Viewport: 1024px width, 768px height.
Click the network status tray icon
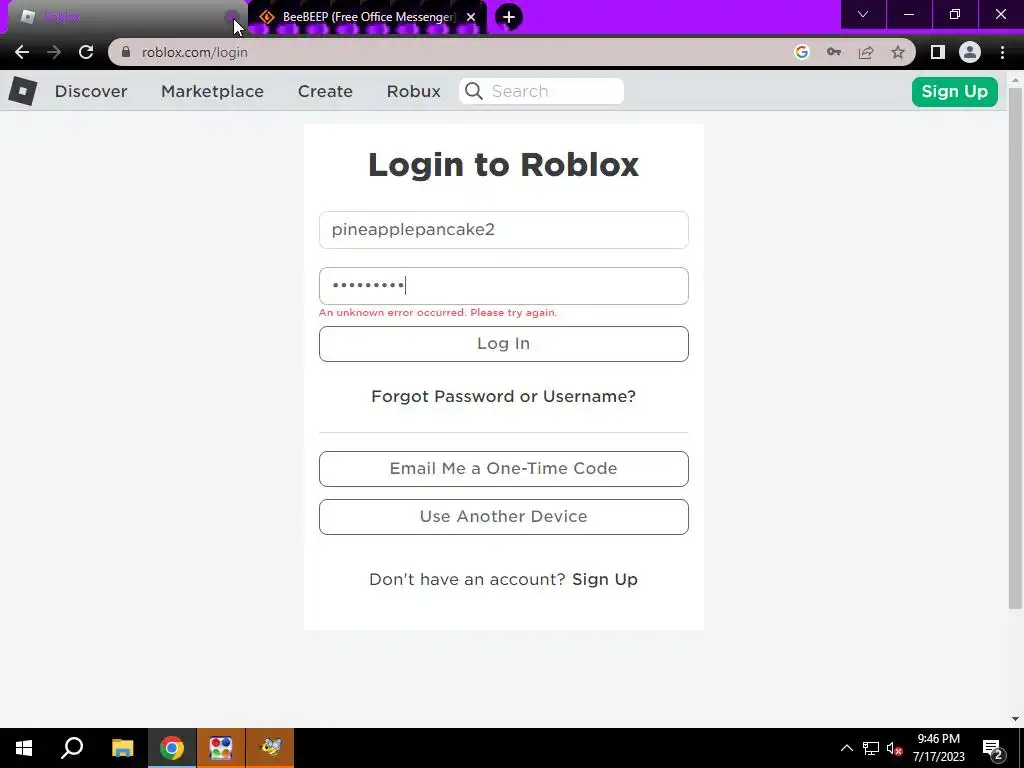coord(871,748)
